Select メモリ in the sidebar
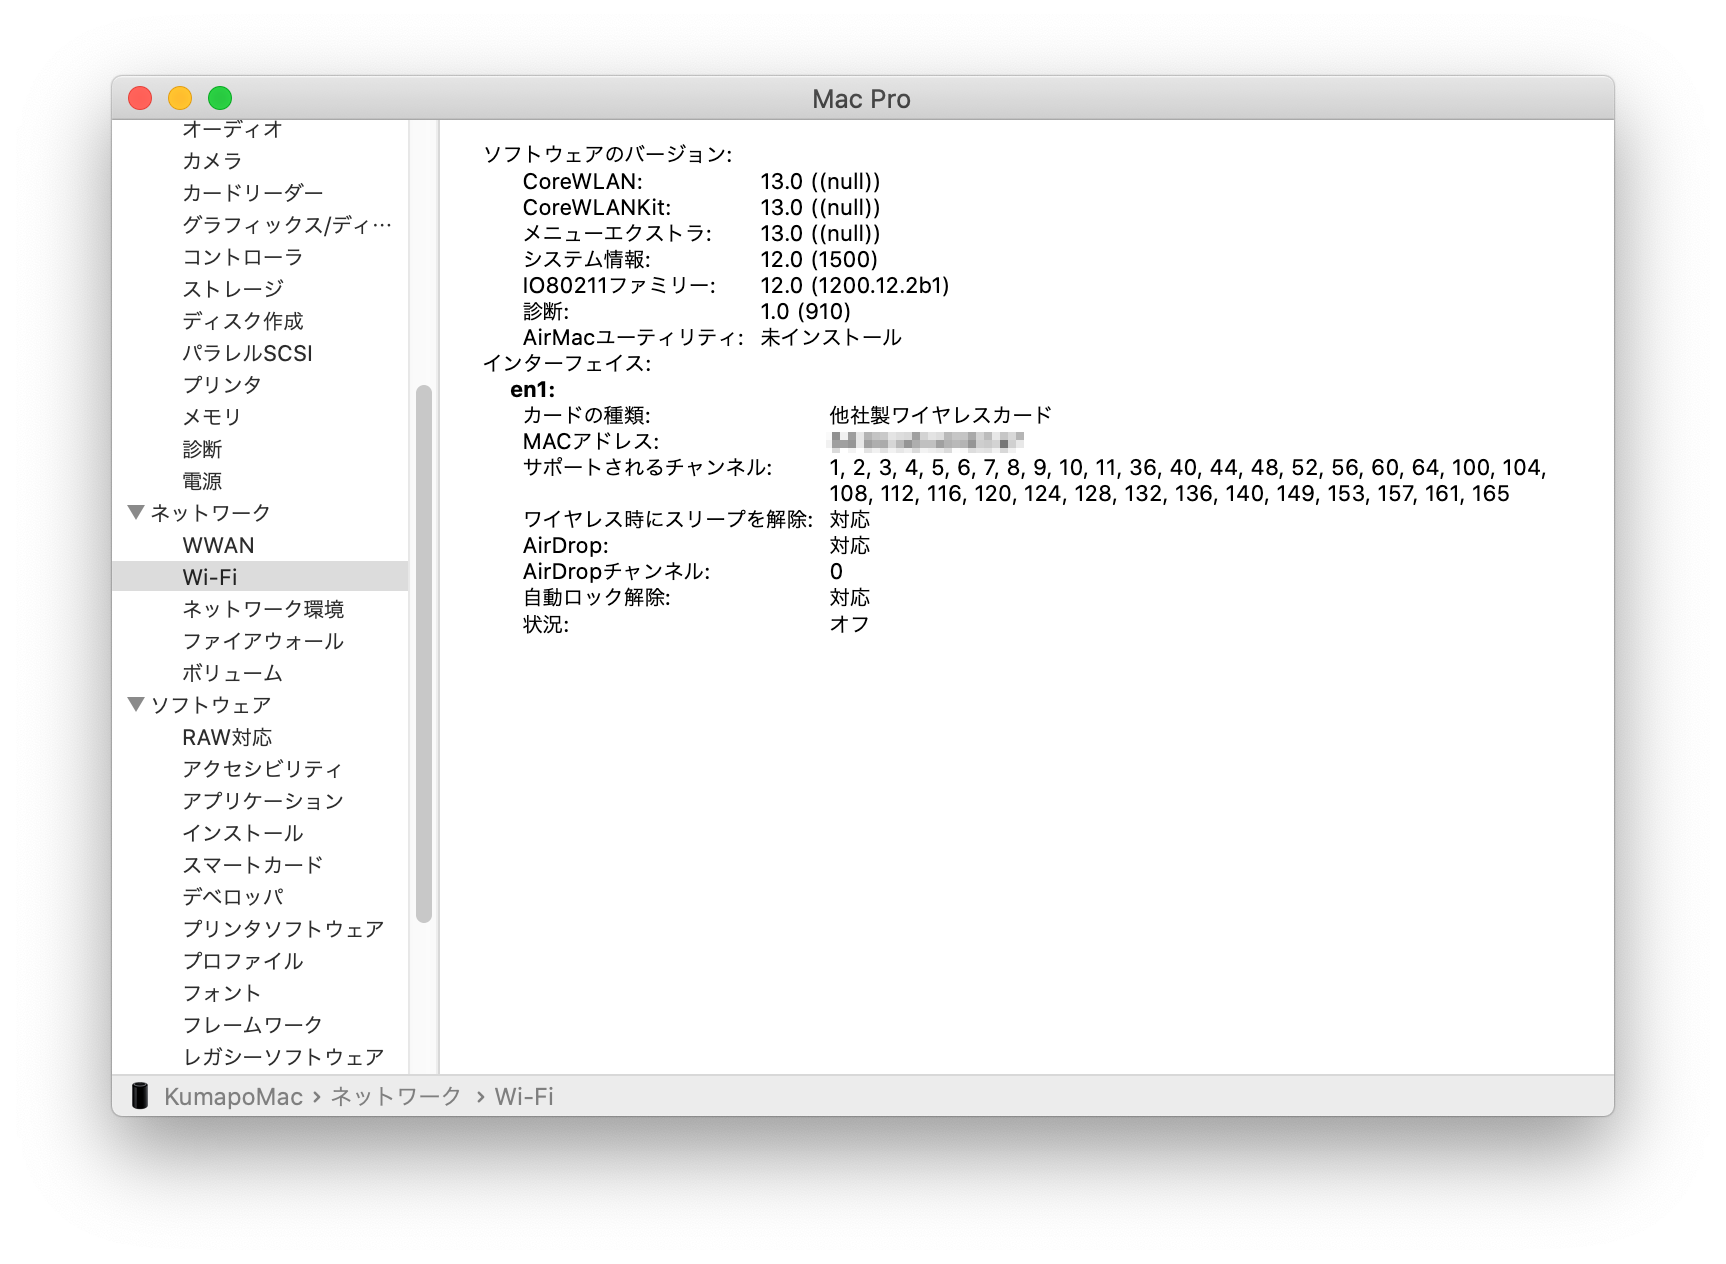1726x1264 pixels. point(211,417)
